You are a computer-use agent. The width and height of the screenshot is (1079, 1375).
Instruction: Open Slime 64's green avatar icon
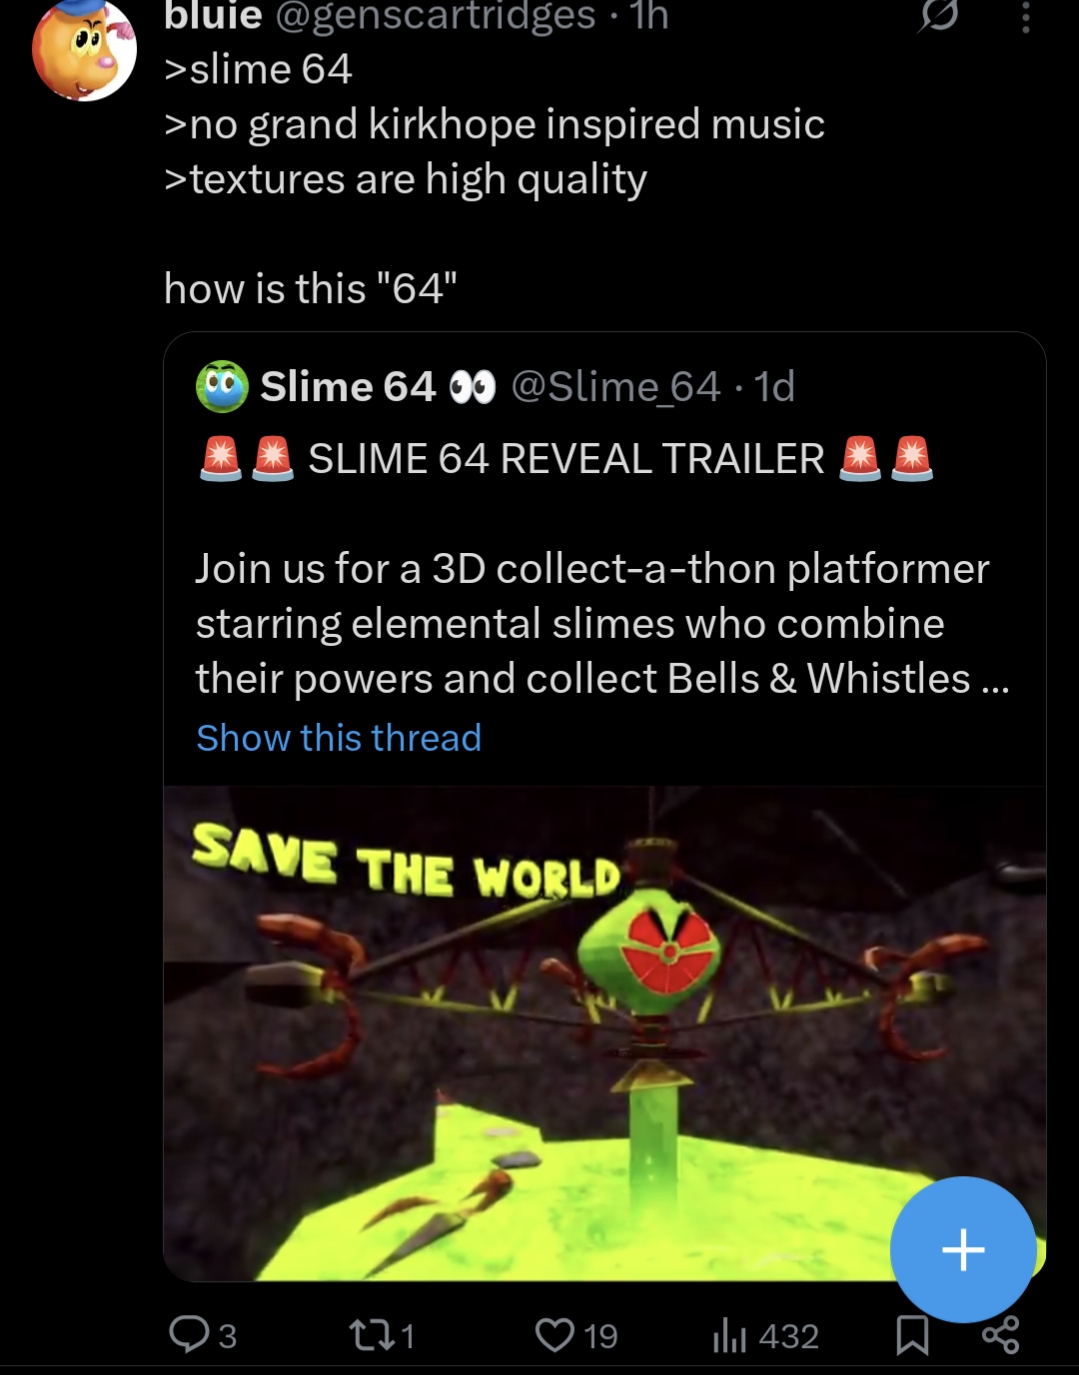tap(222, 387)
